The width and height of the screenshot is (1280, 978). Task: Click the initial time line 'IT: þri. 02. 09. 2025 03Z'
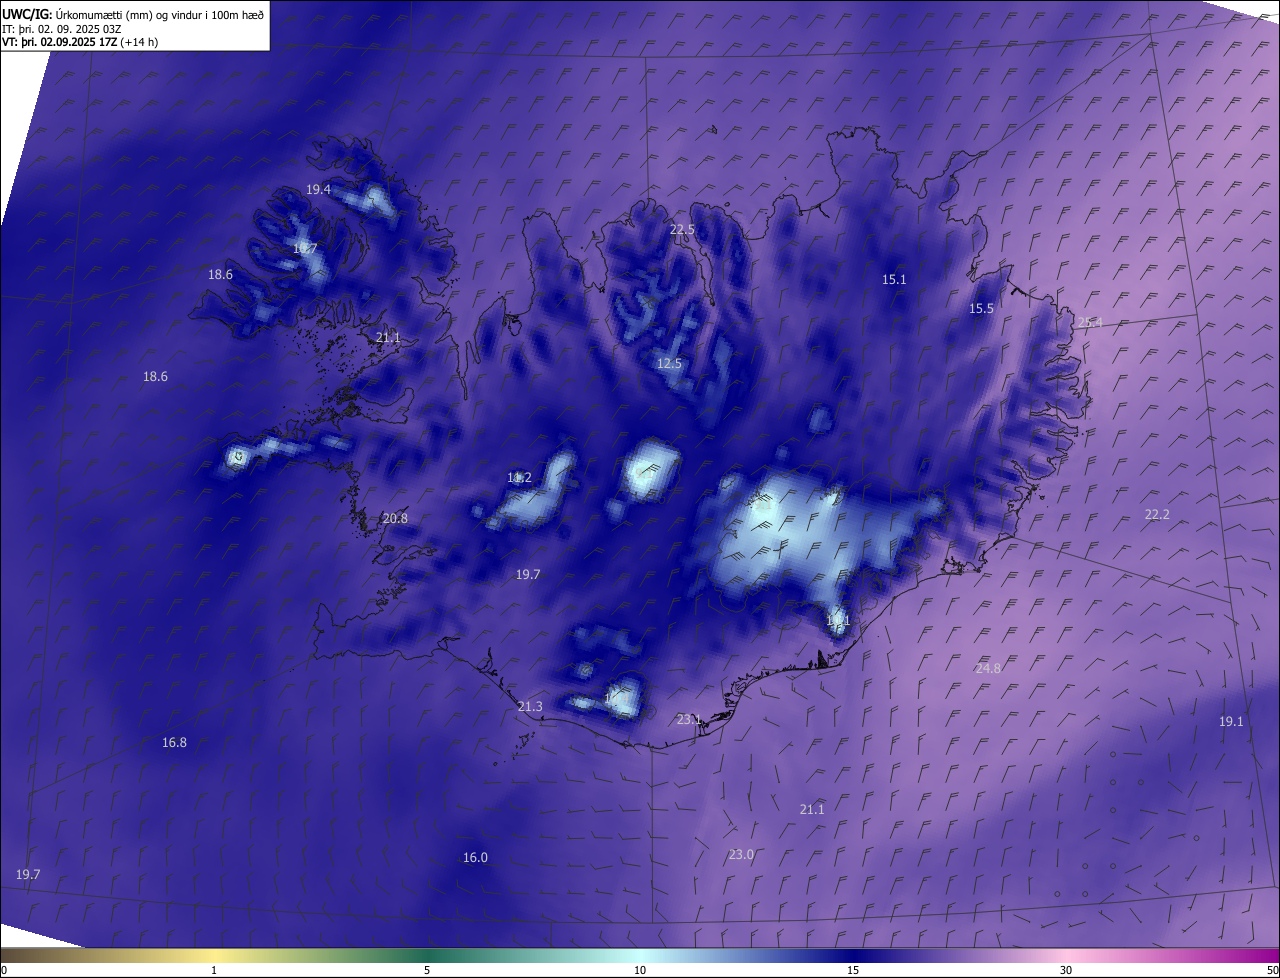pos(62,29)
